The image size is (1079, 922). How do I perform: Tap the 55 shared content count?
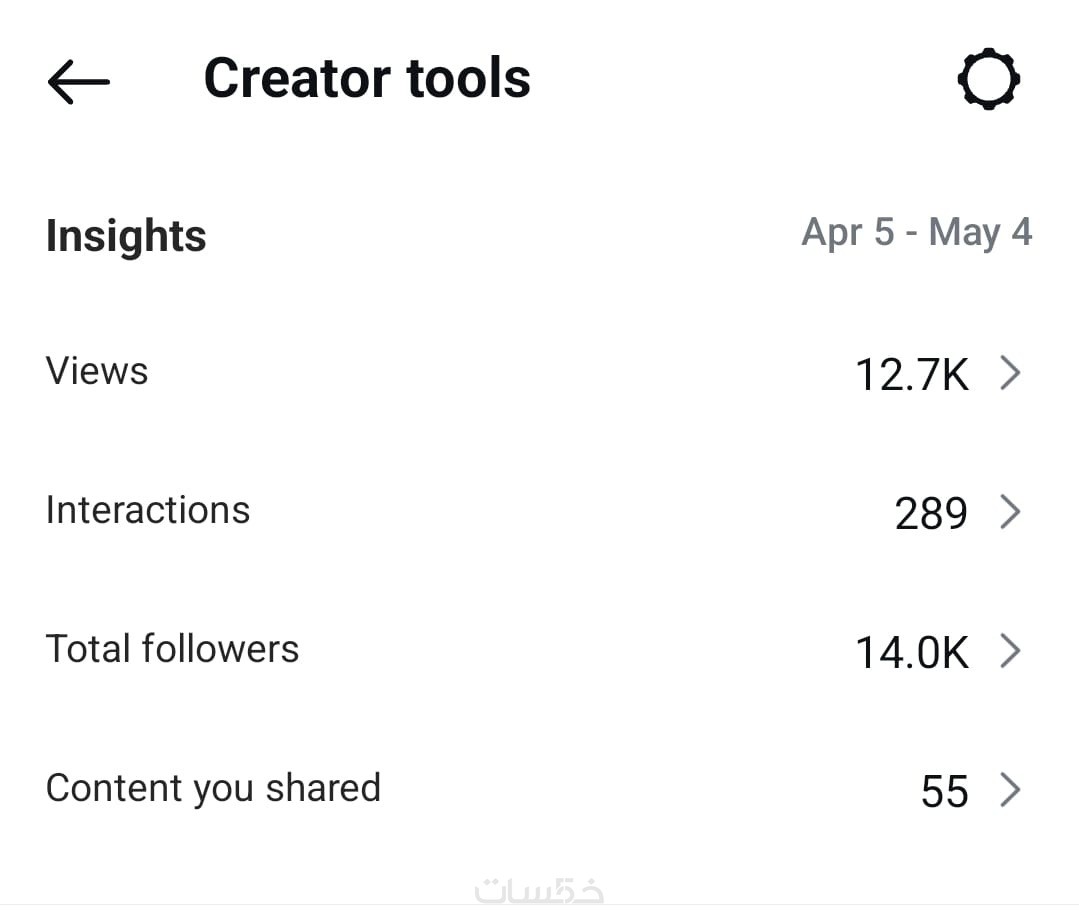click(944, 792)
